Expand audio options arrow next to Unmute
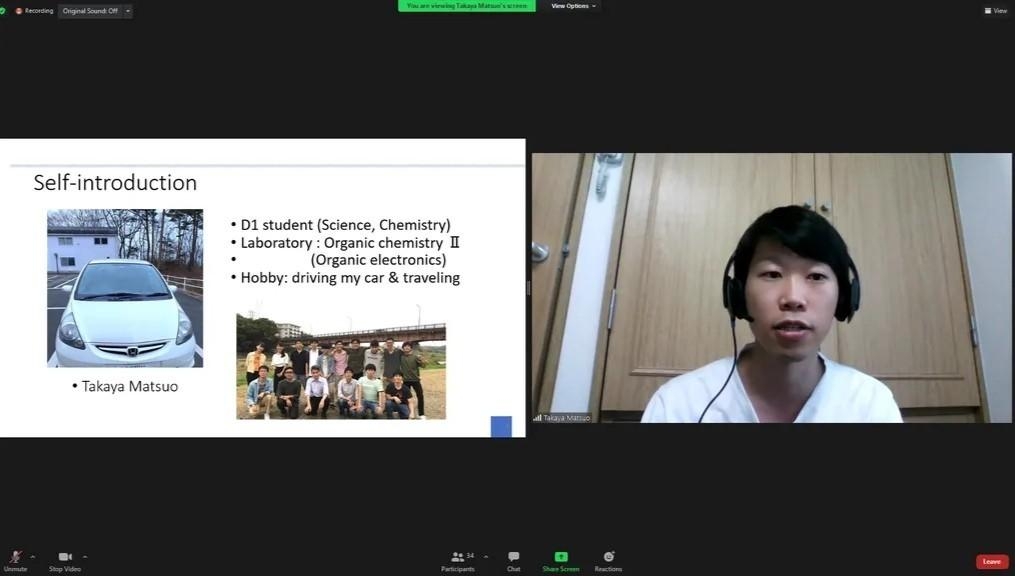 pos(33,556)
